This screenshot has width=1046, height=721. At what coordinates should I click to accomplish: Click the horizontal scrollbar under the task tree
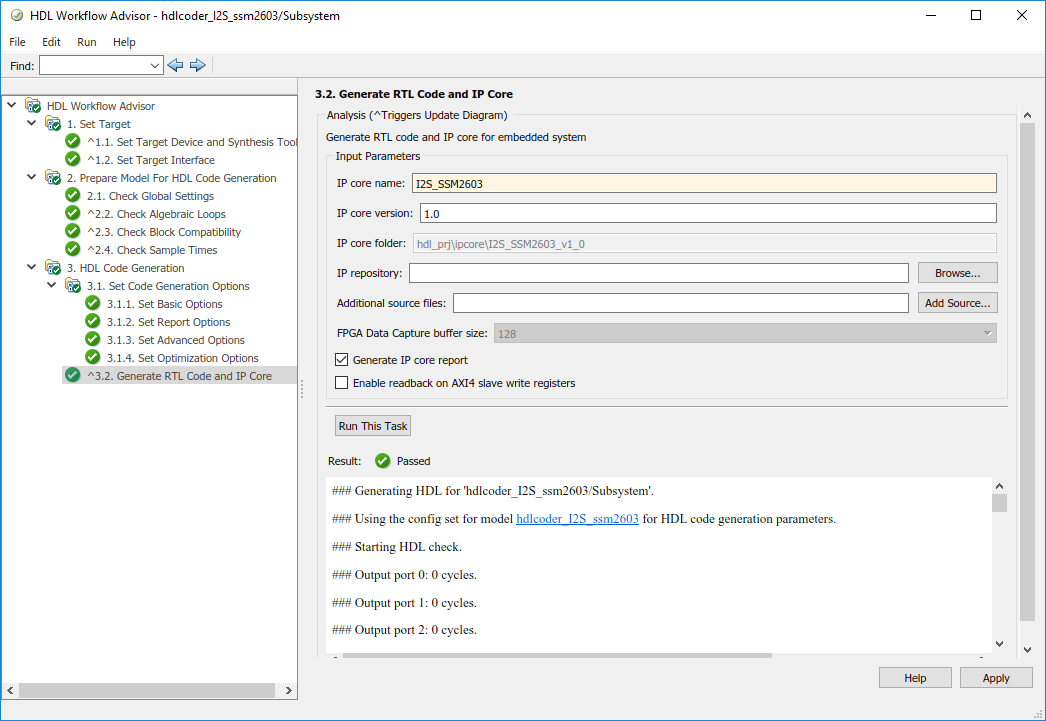150,691
